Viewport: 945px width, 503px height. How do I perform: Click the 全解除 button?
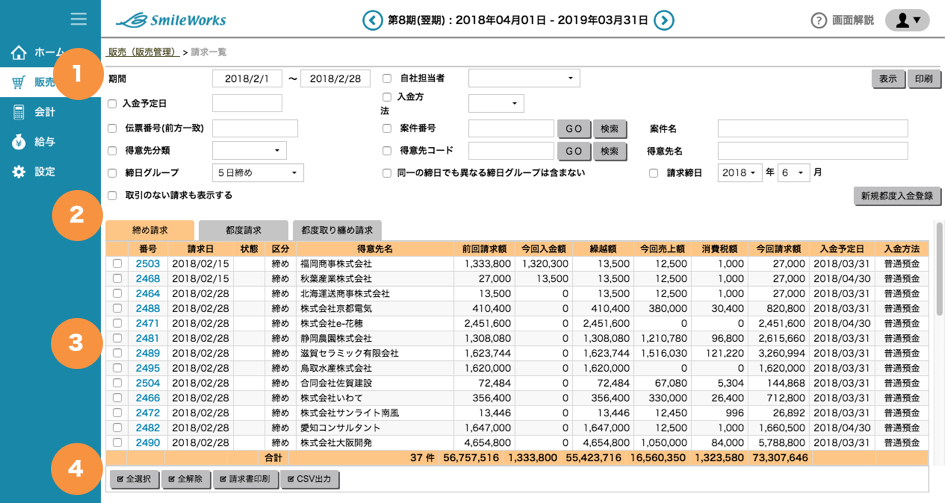pyautogui.click(x=186, y=480)
